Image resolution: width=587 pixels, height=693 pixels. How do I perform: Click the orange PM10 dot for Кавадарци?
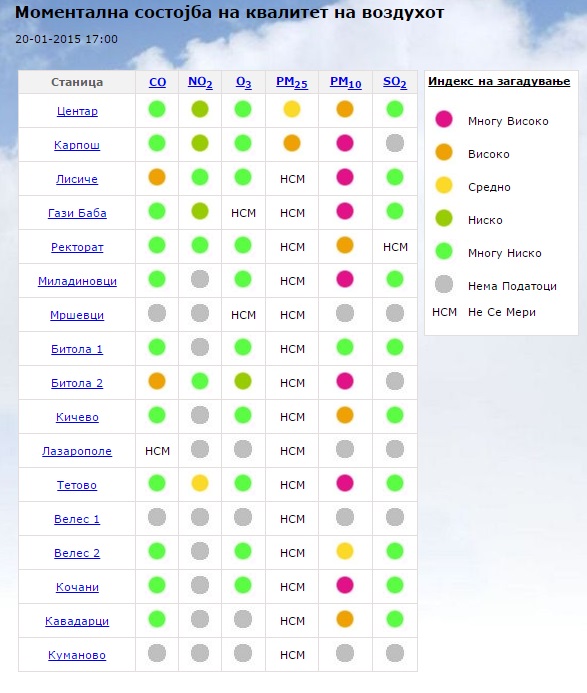click(345, 619)
